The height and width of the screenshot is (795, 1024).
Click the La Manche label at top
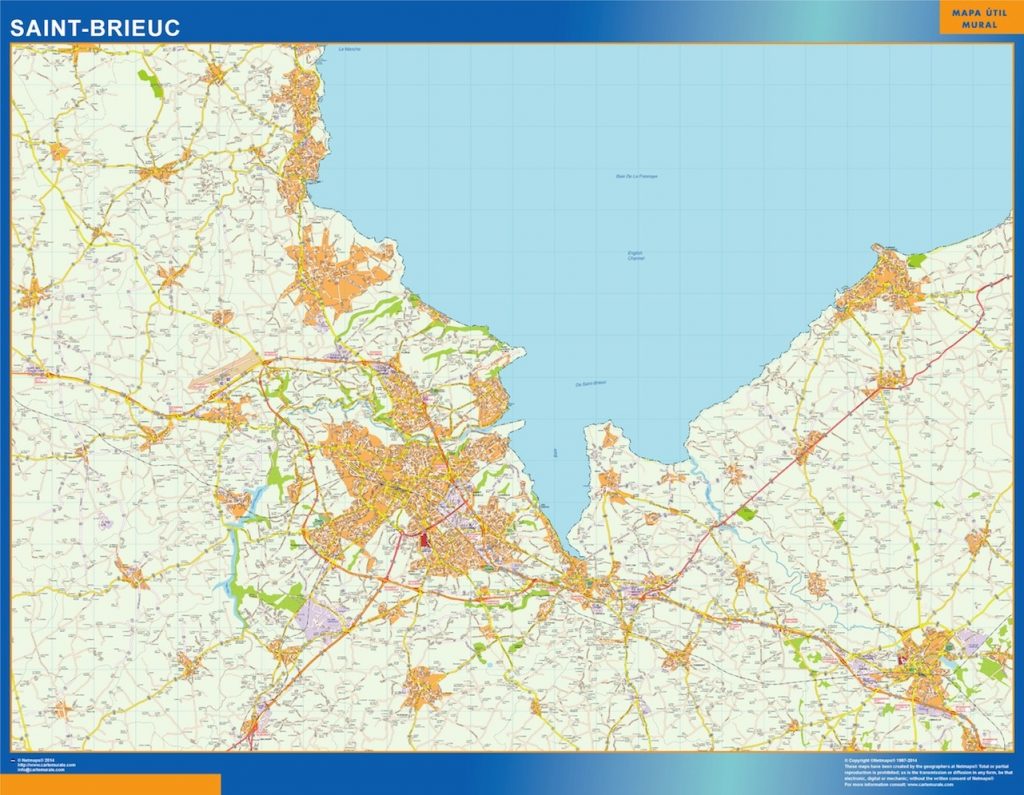tap(348, 49)
